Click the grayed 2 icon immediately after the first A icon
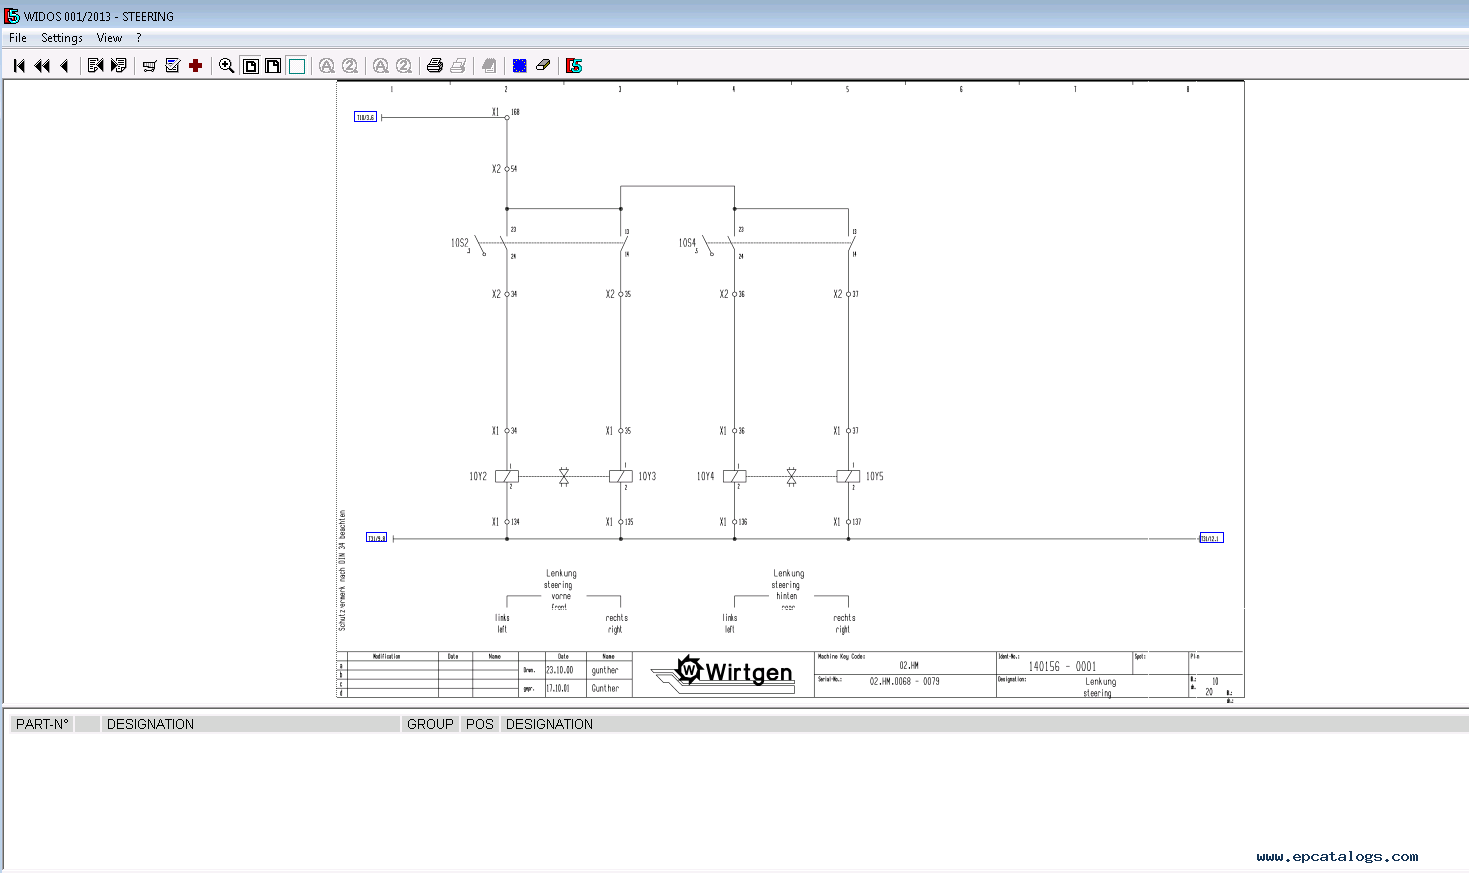Viewport: 1469px width, 873px height. 350,66
